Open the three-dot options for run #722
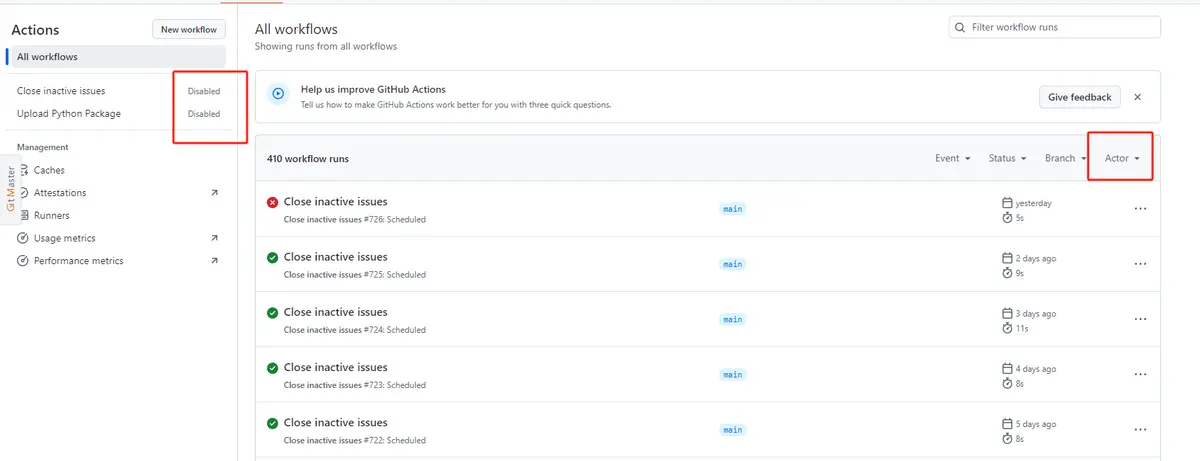 pyautogui.click(x=1140, y=429)
